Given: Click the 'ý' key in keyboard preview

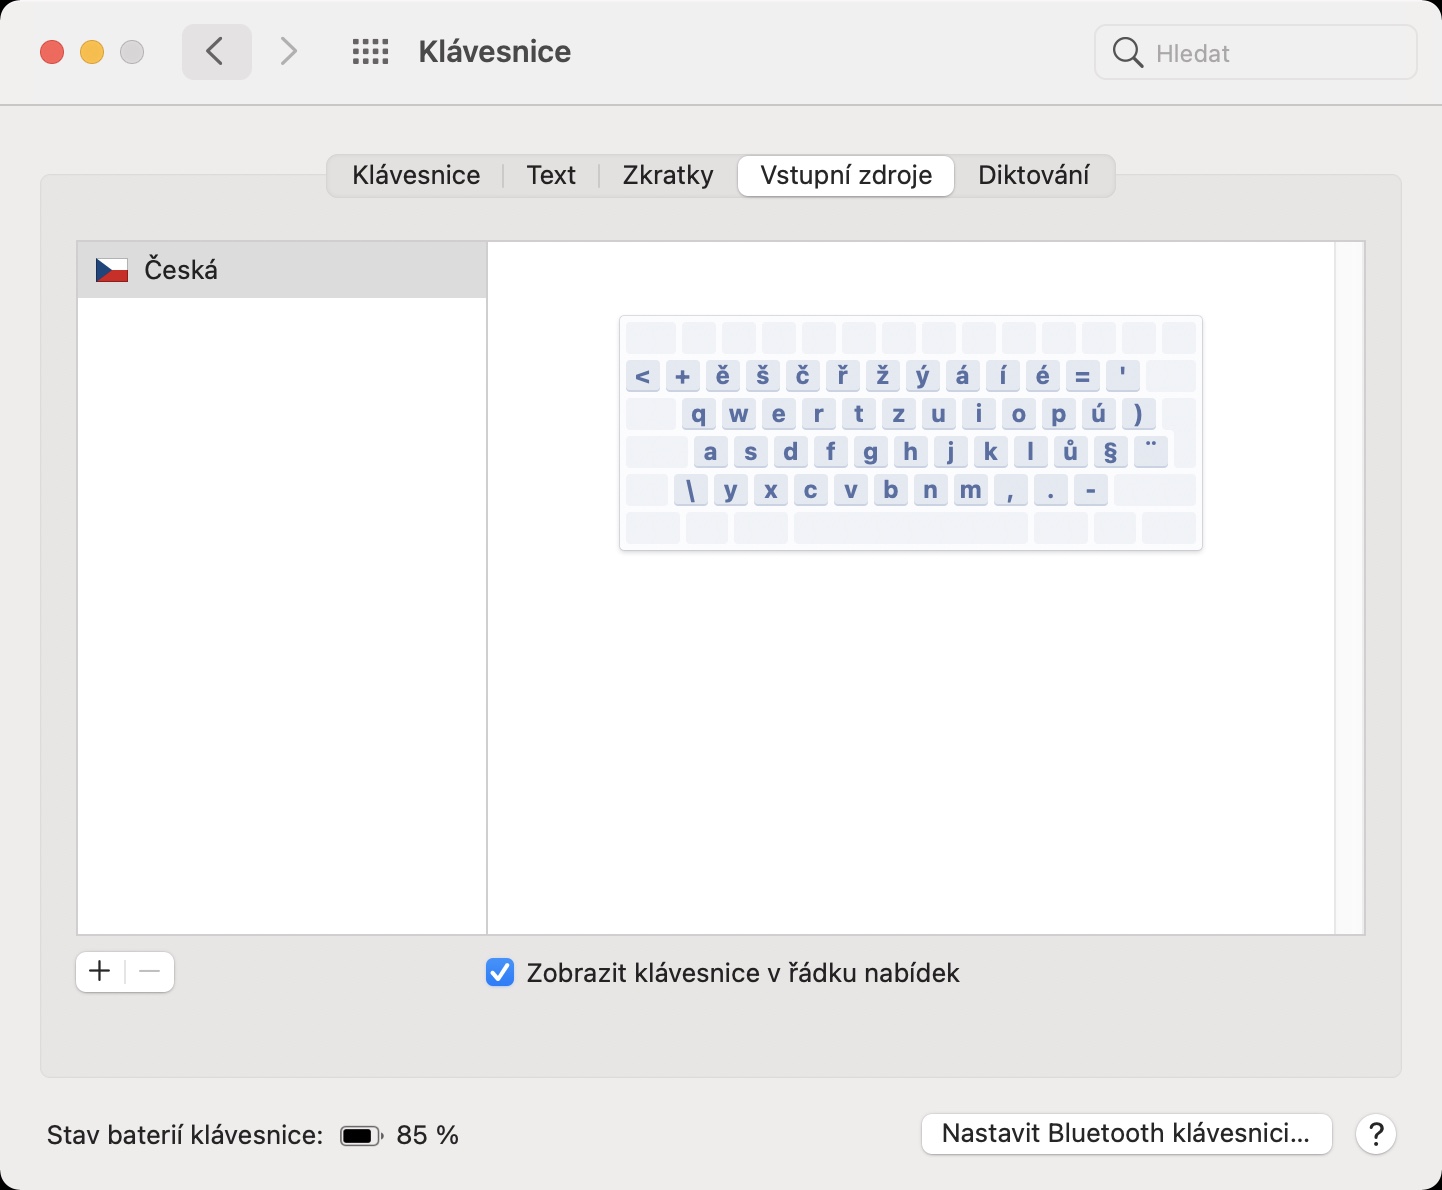Looking at the screenshot, I should (x=923, y=376).
